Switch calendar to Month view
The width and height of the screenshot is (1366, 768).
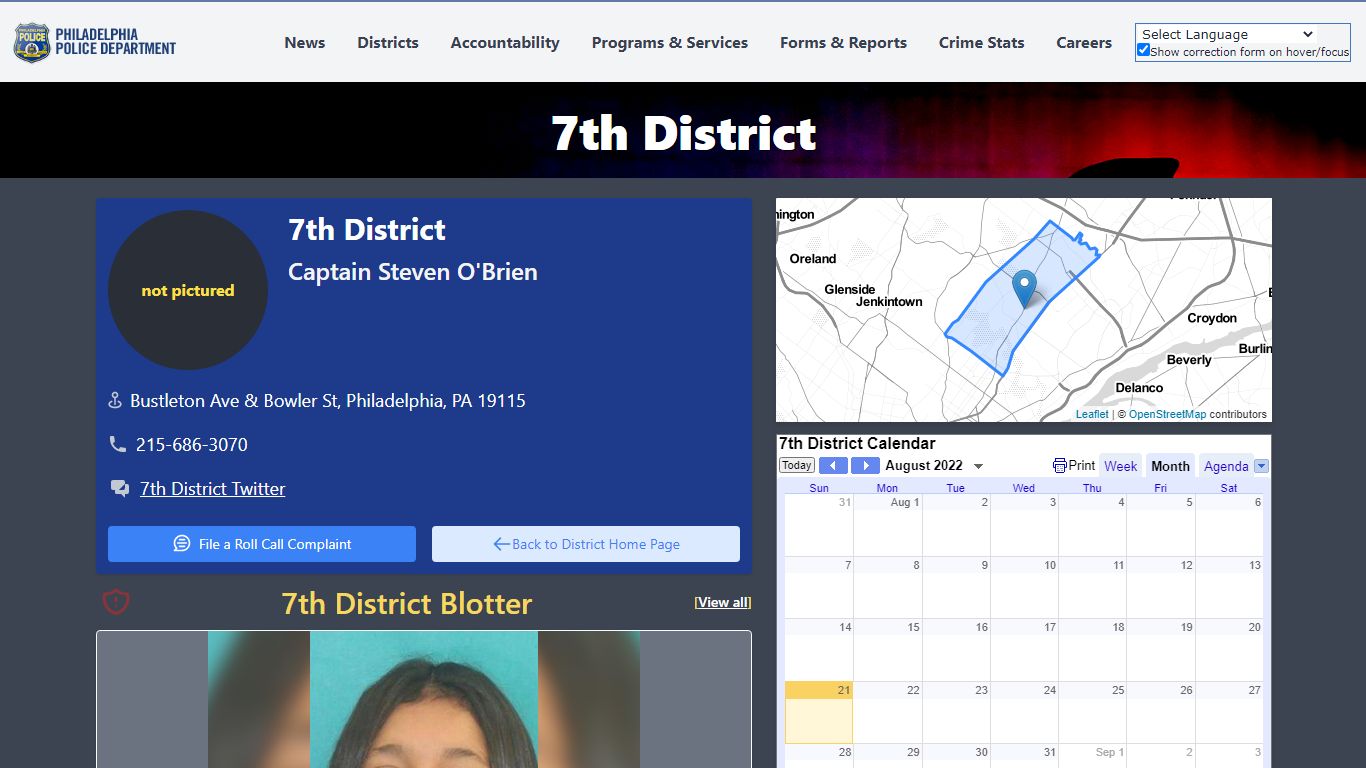tap(1170, 466)
